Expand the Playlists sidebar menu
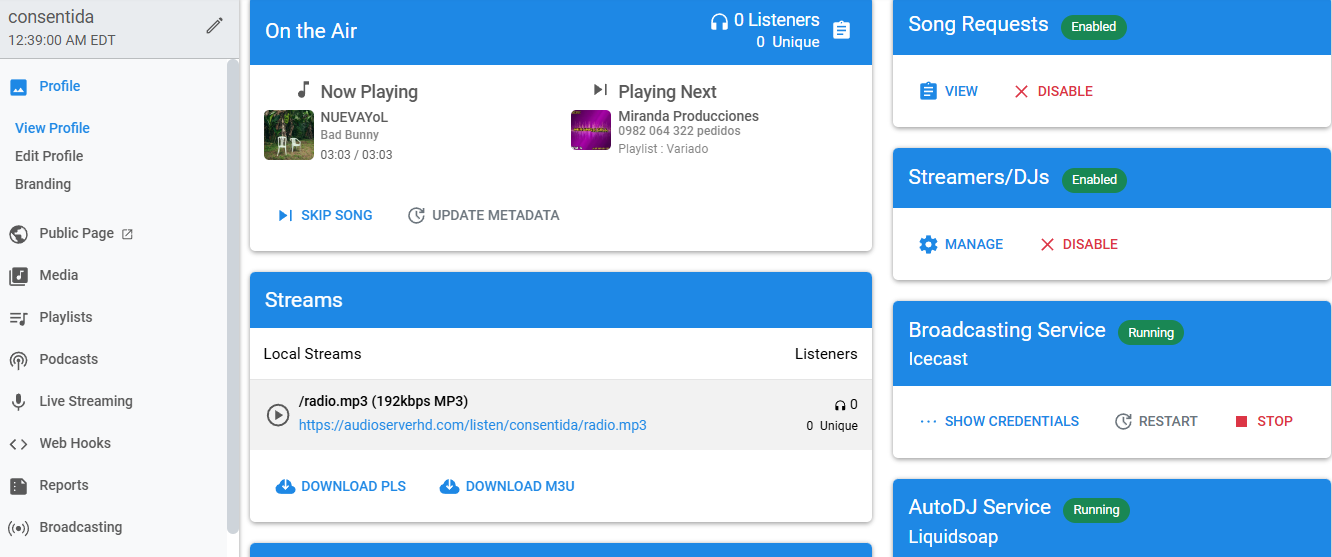Screen dimensions: 1332x557 point(65,317)
